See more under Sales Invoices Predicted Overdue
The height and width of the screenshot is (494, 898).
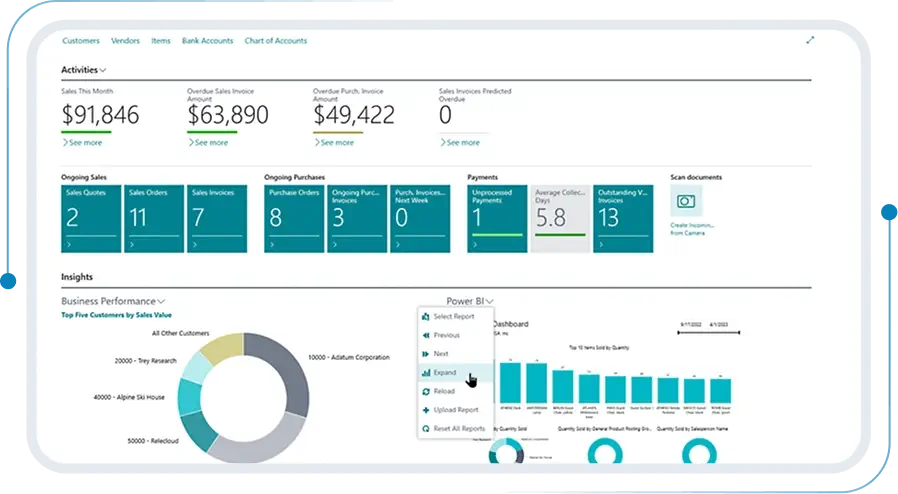click(x=460, y=143)
